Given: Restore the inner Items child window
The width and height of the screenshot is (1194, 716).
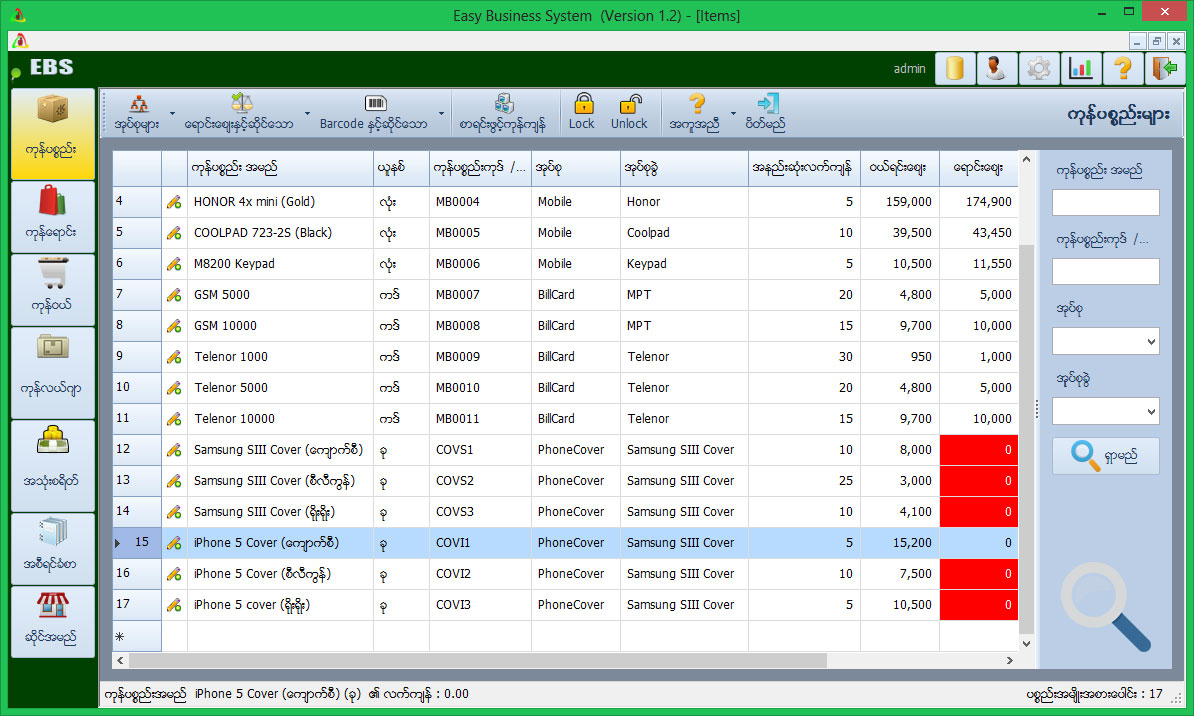Looking at the screenshot, I should [x=1157, y=41].
